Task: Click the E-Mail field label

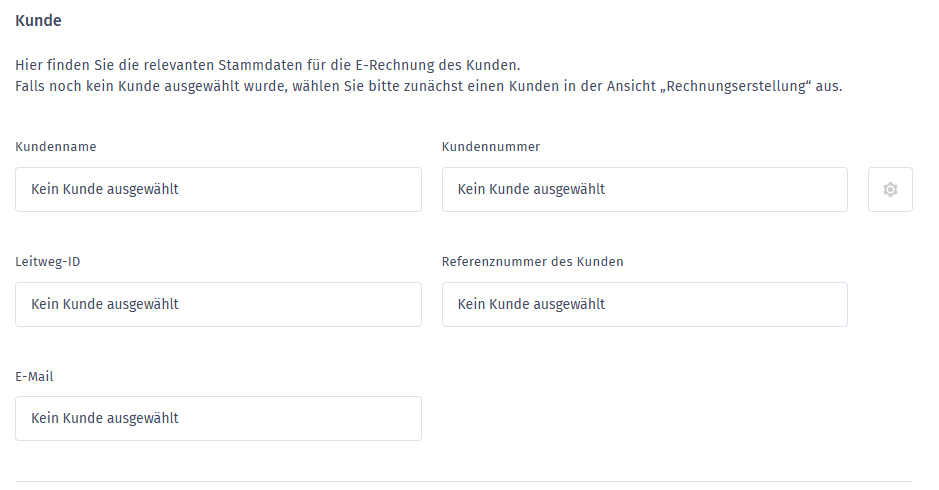Action: (x=34, y=377)
